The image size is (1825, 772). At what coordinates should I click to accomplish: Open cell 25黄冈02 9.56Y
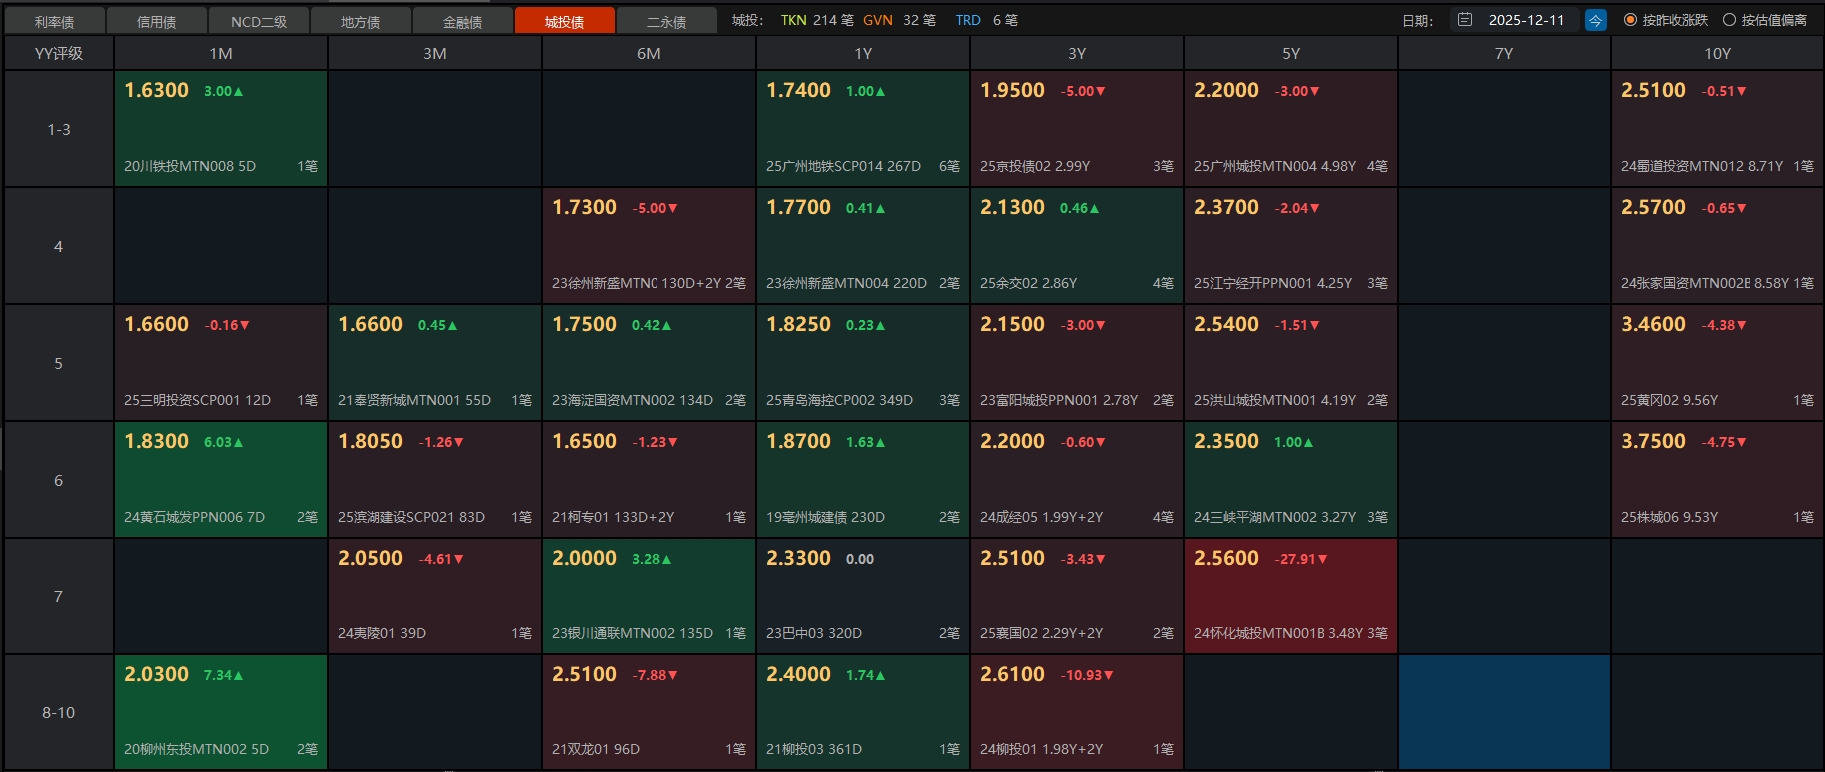coord(1717,363)
